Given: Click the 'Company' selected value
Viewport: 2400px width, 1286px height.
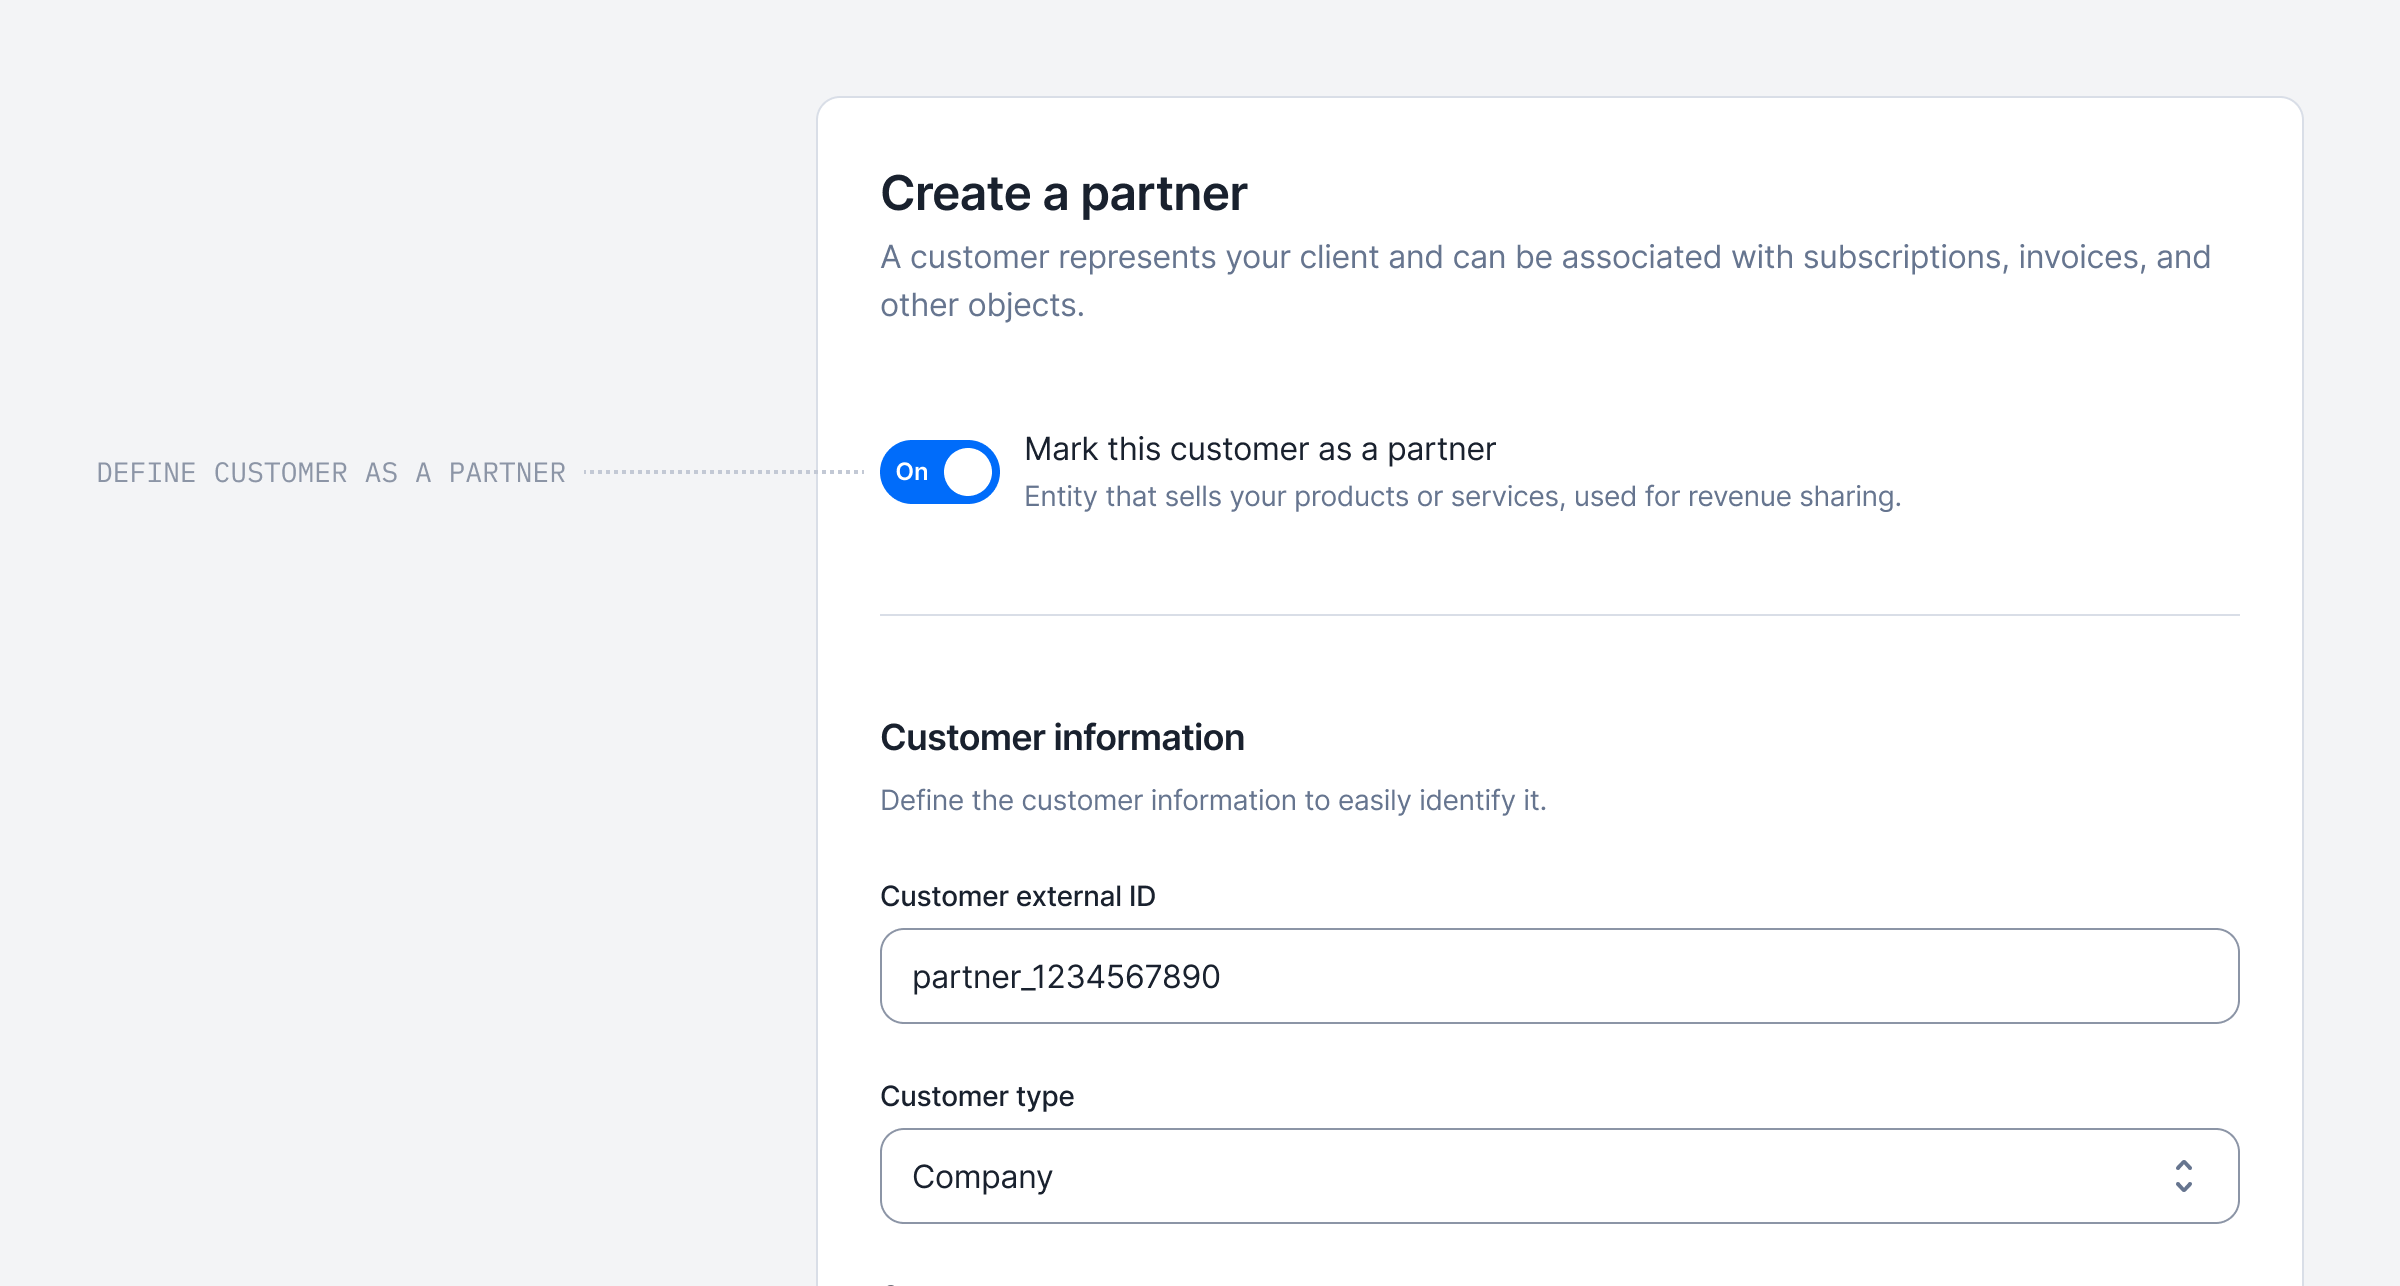Looking at the screenshot, I should [982, 1177].
